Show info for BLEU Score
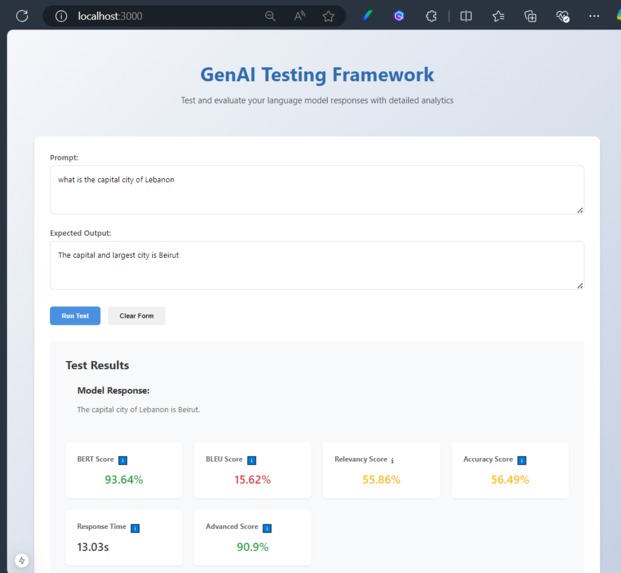The width and height of the screenshot is (621, 573). [251, 460]
